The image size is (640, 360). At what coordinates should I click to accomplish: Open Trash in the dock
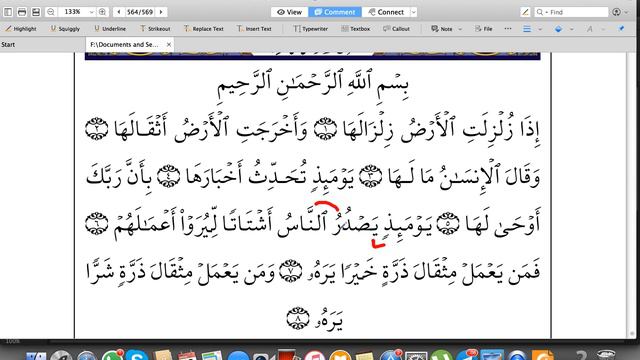point(606,354)
